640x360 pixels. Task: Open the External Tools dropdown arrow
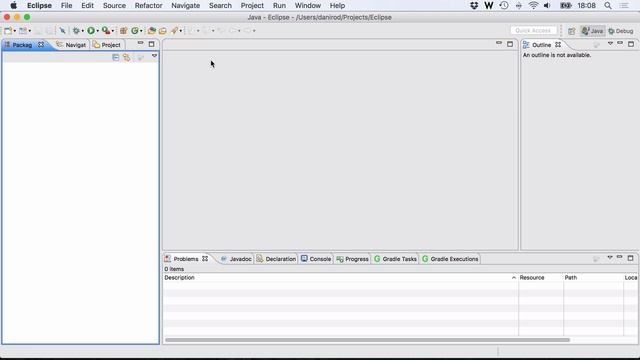(x=113, y=31)
